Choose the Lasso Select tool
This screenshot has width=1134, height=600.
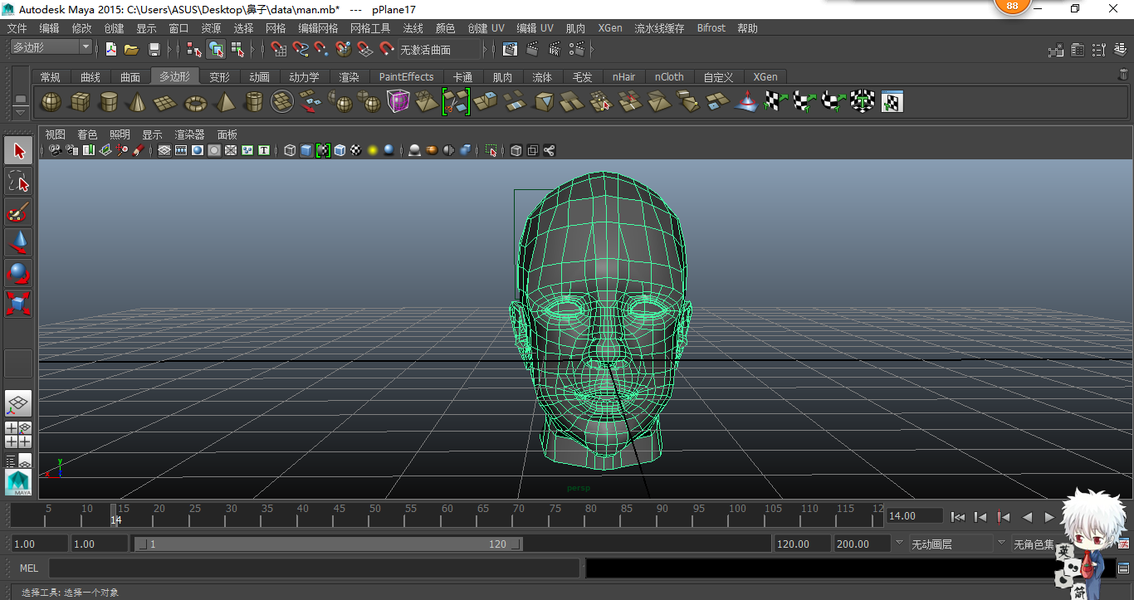click(18, 181)
